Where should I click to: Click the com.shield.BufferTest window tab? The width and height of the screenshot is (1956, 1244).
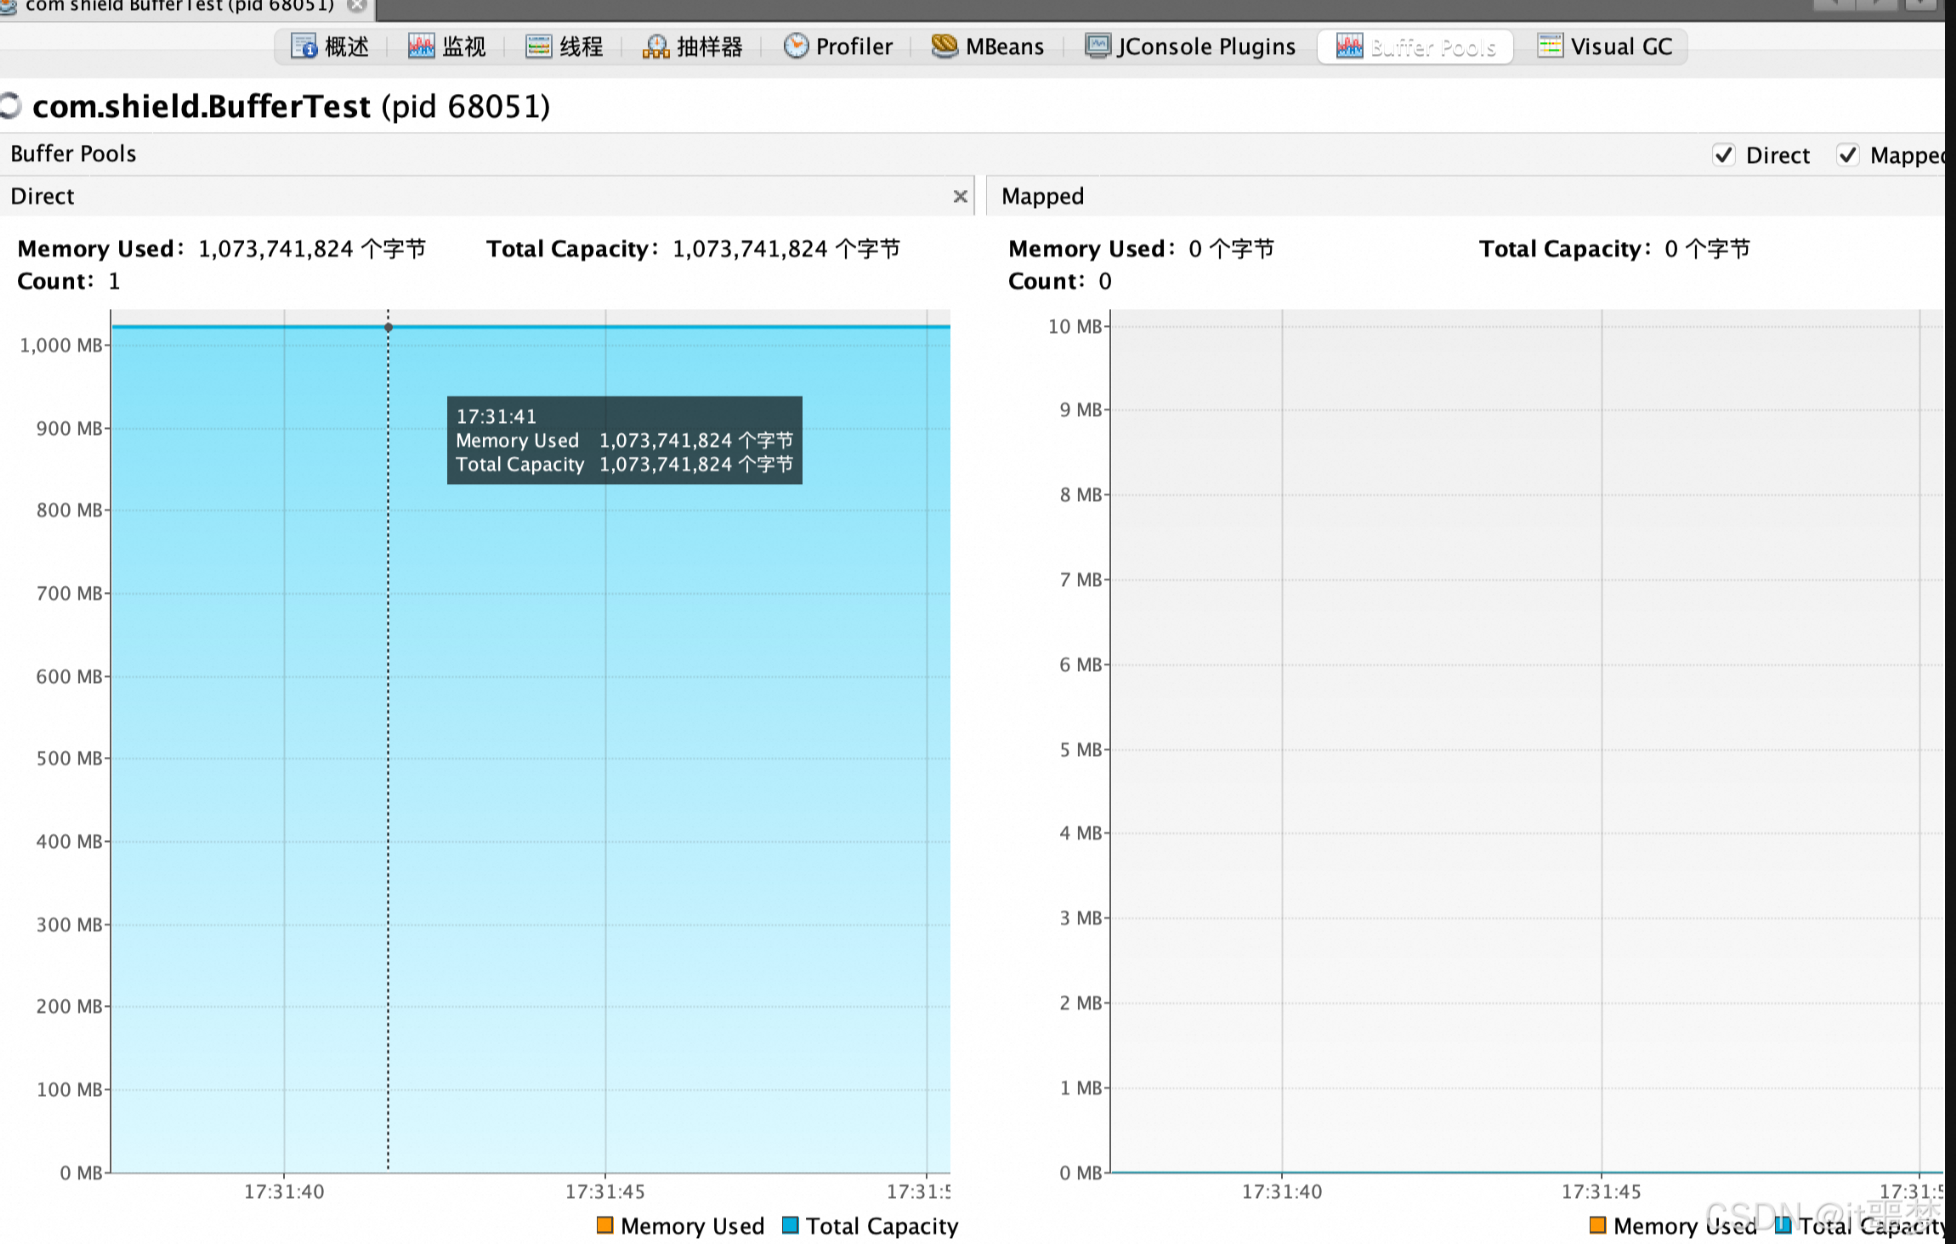pos(180,6)
